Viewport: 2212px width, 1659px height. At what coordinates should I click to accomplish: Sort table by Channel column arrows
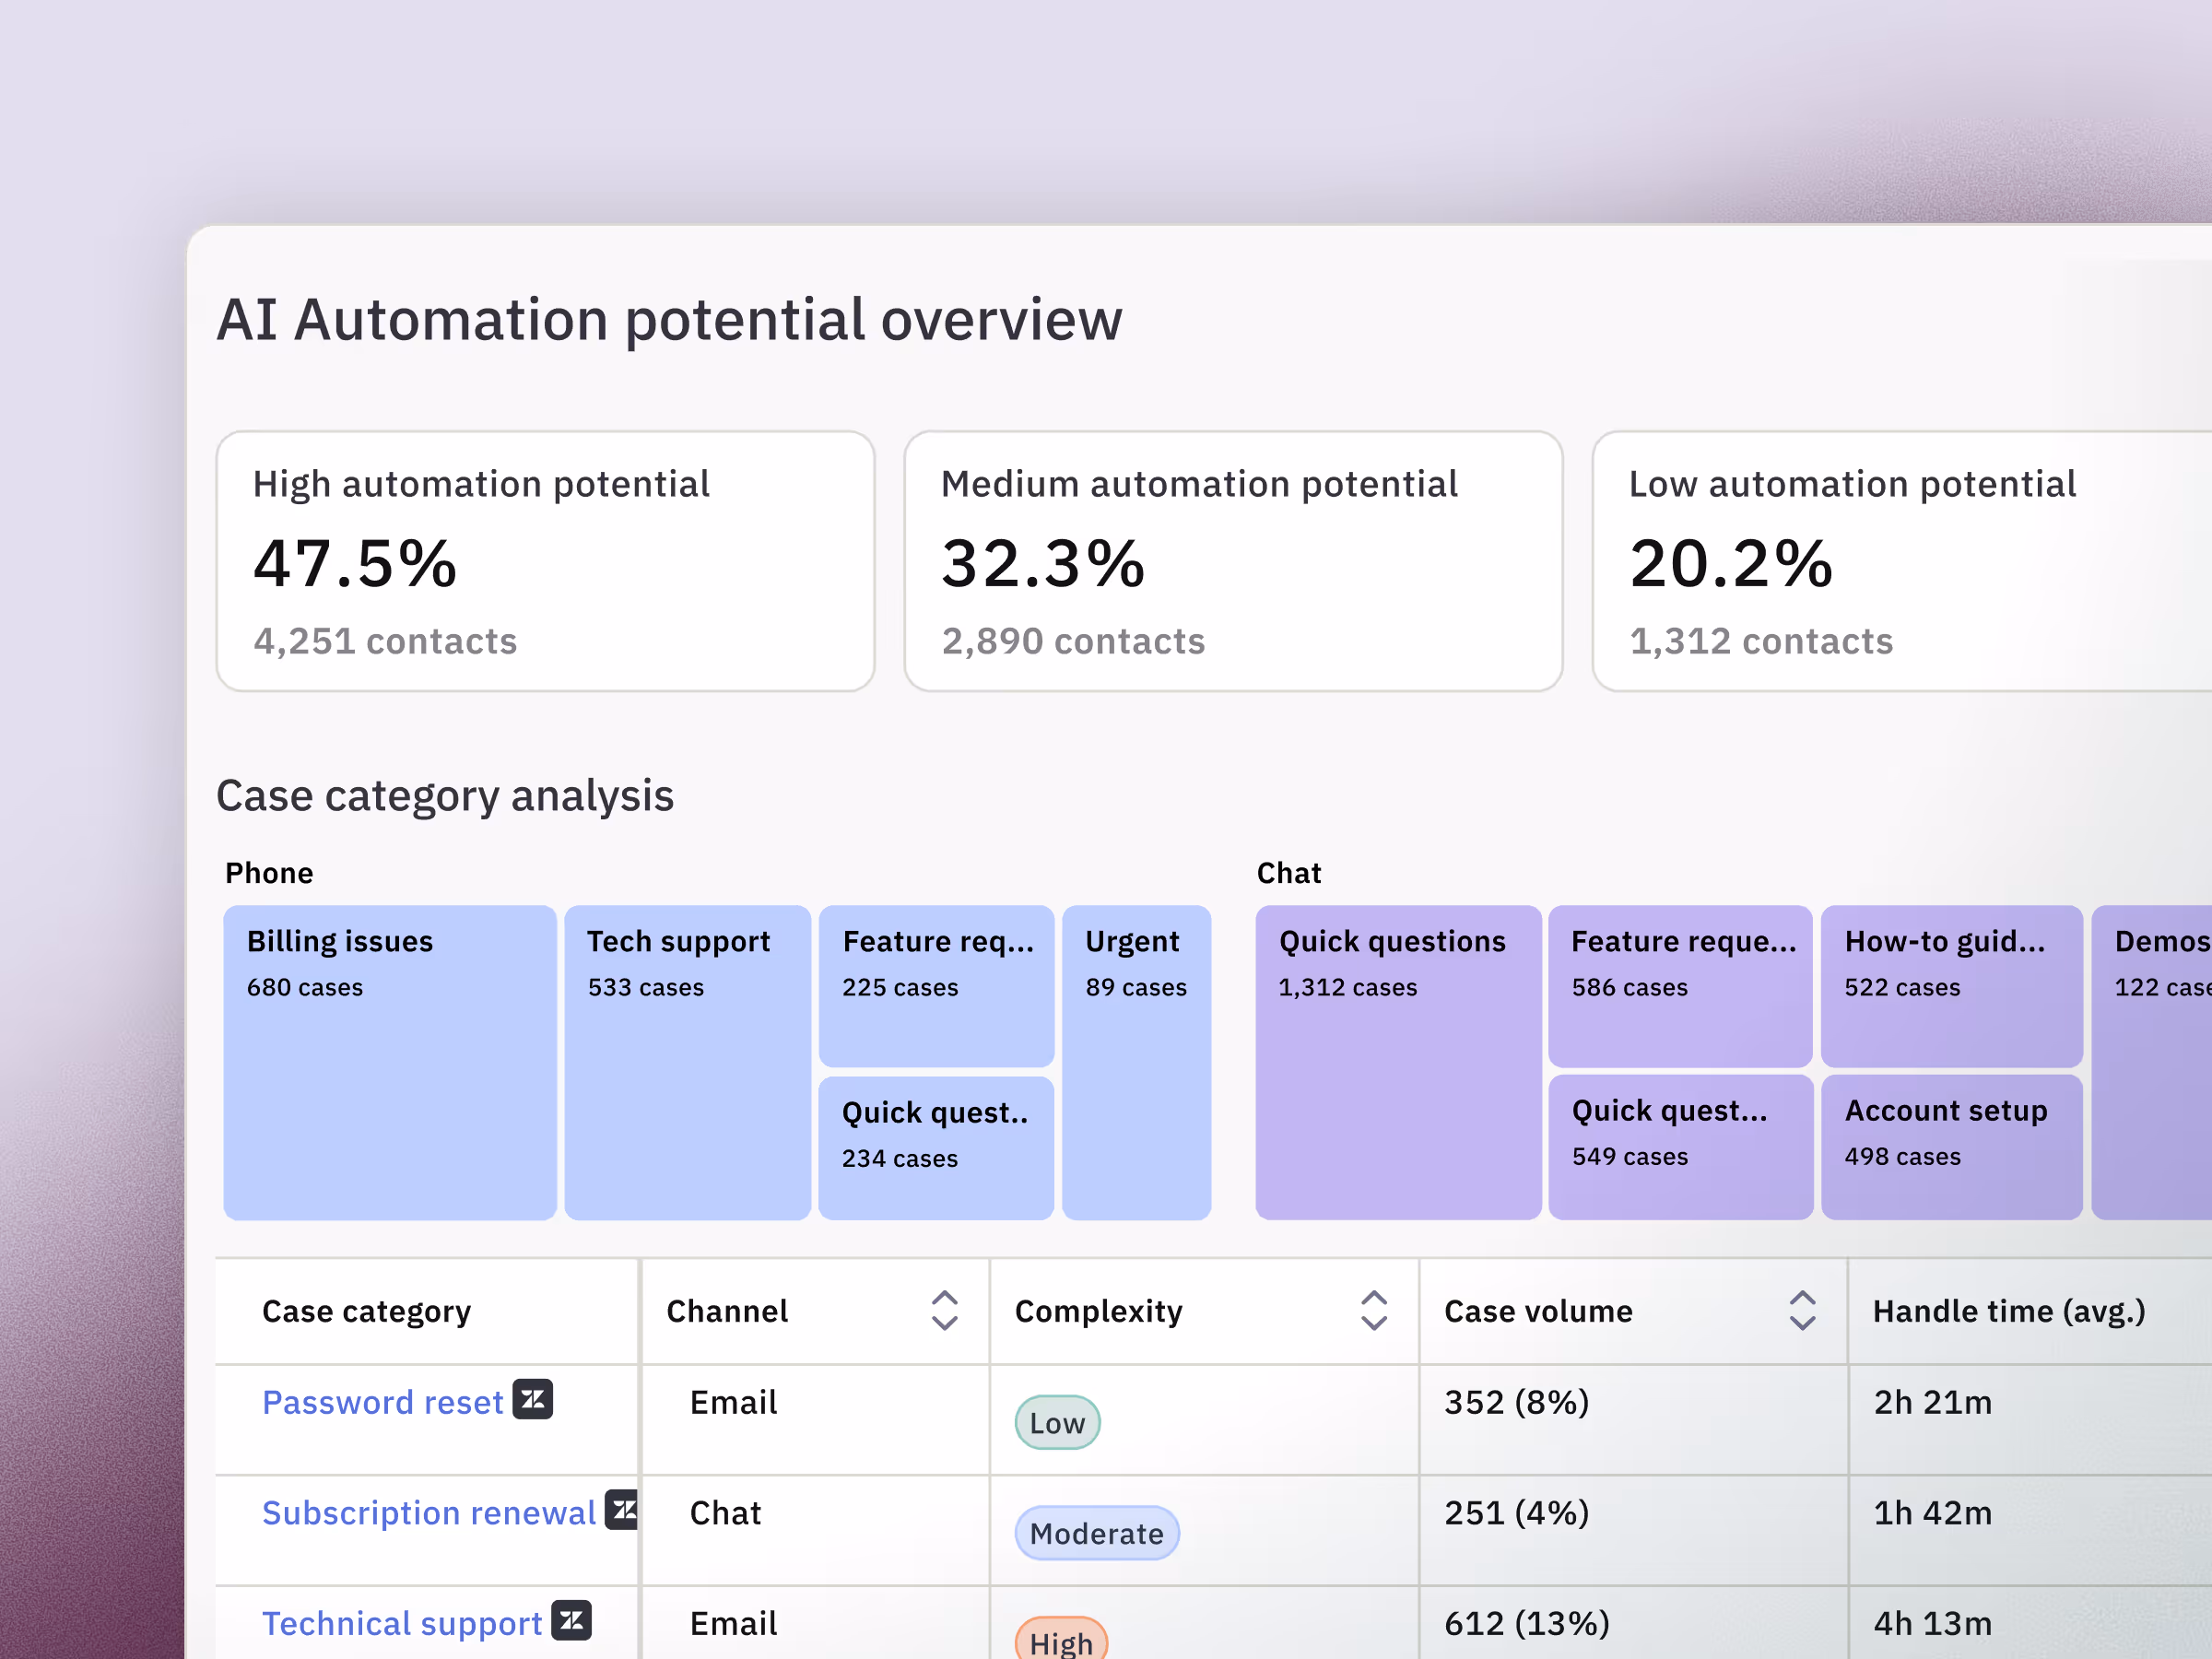click(944, 1310)
